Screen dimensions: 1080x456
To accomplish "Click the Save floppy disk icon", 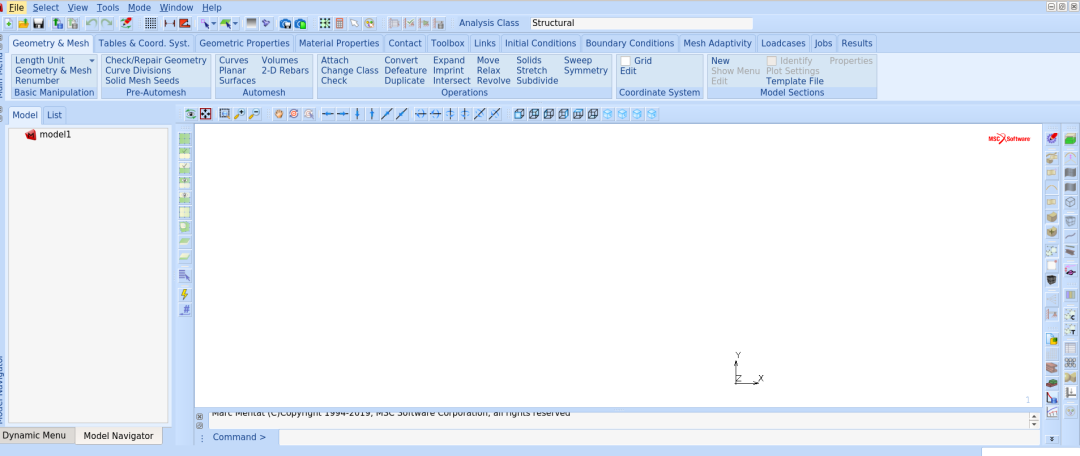I will [x=39, y=23].
